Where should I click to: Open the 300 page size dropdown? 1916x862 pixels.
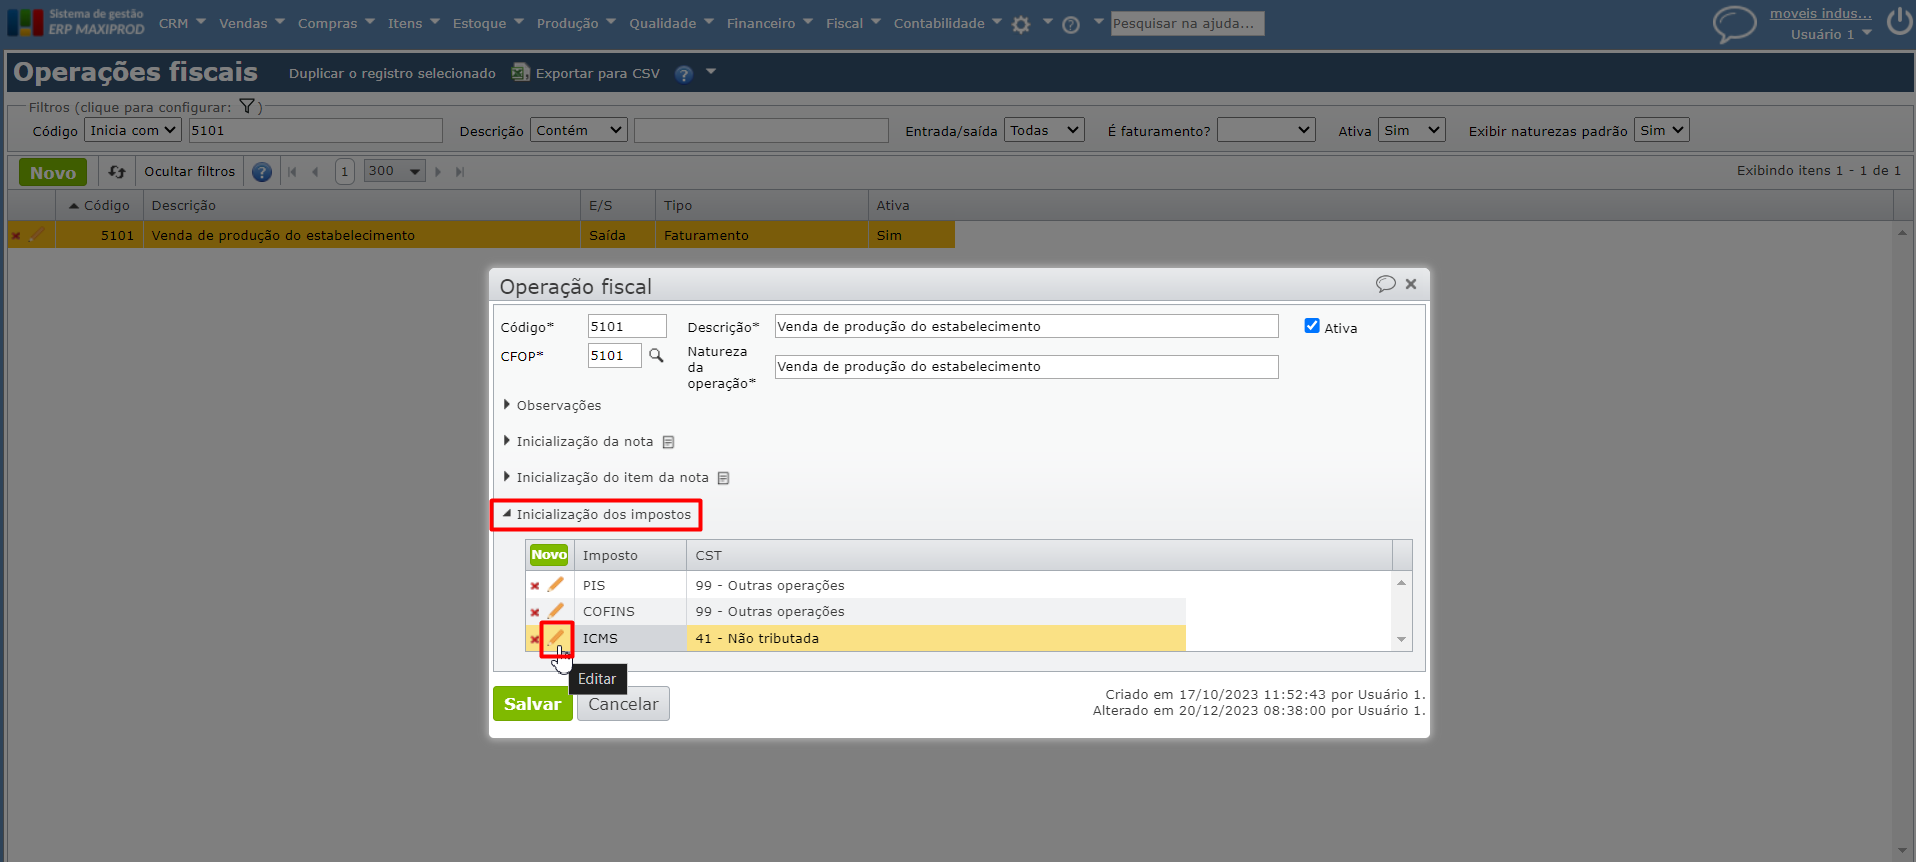pyautogui.click(x=395, y=171)
